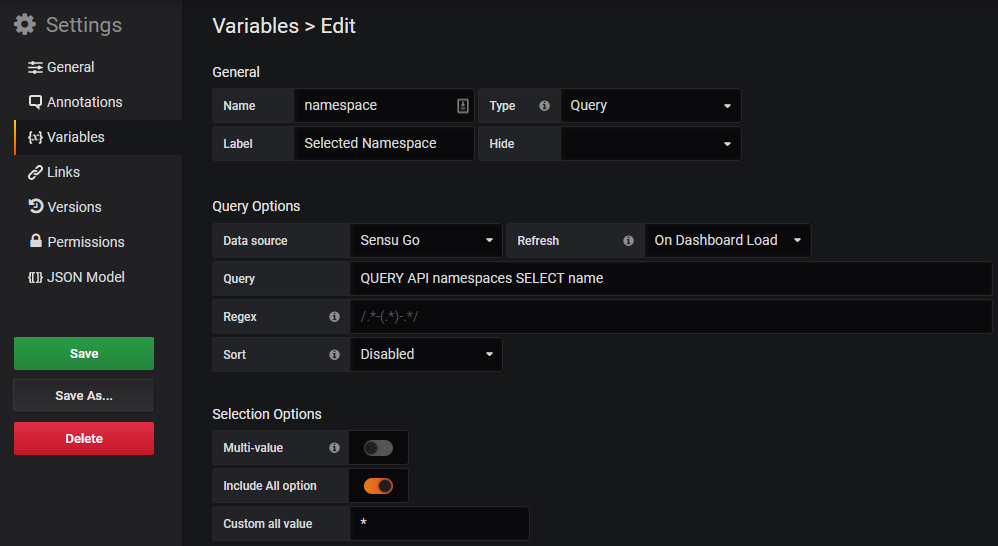
Task: Open the Hide dropdown
Action: 650,144
